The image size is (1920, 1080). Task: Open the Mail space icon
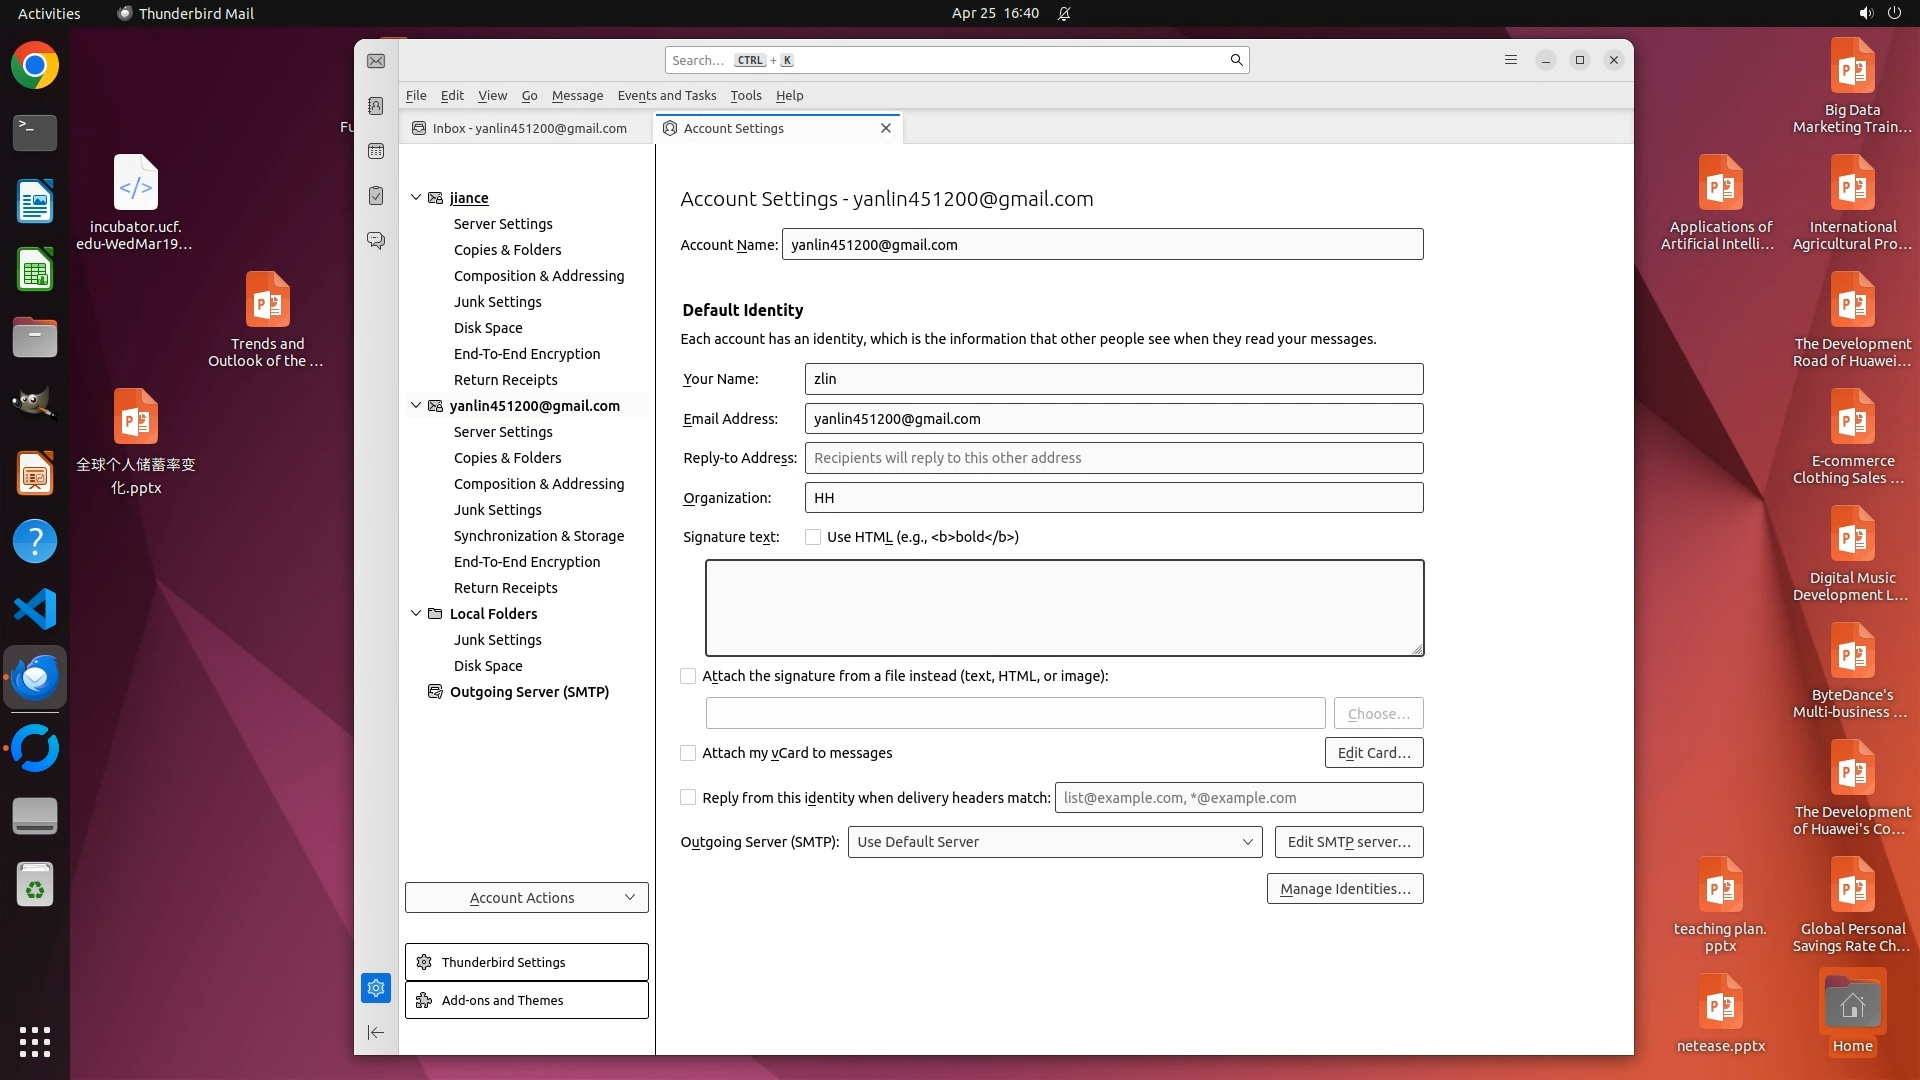click(x=376, y=61)
